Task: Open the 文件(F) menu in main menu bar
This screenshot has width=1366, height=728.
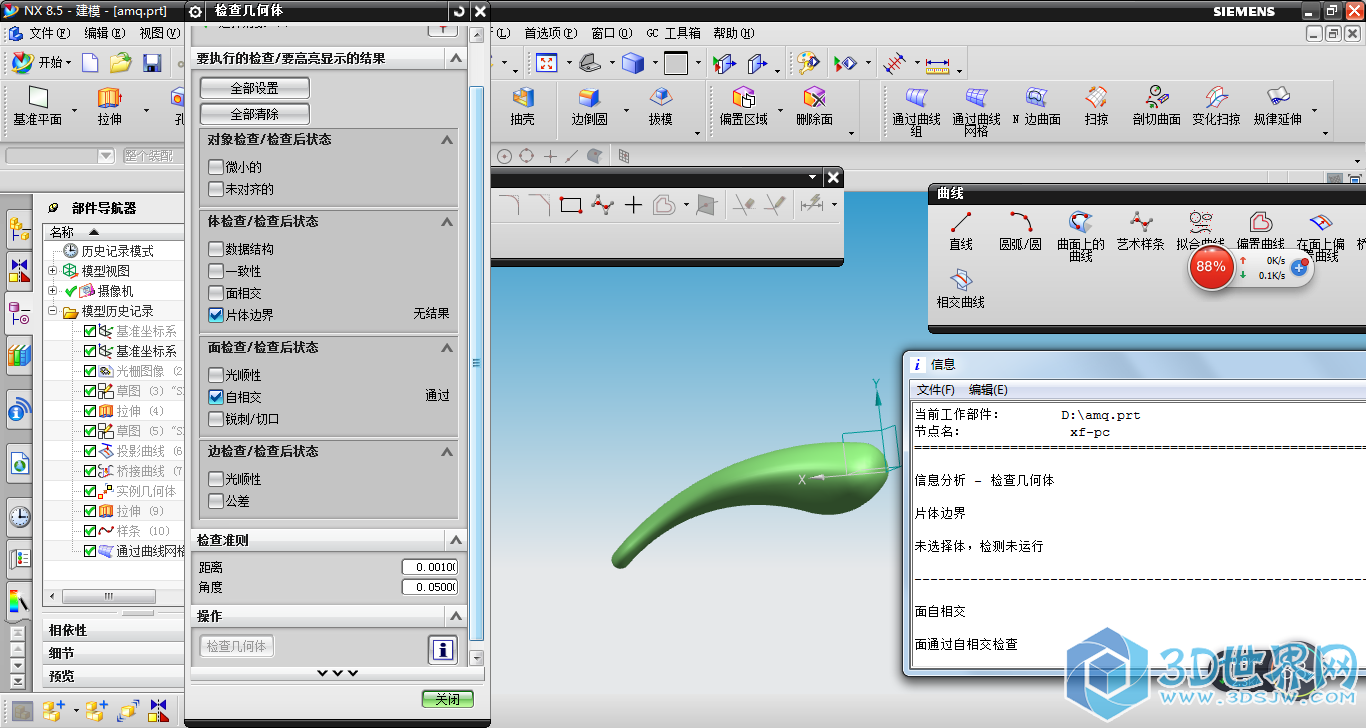Action: coord(49,33)
